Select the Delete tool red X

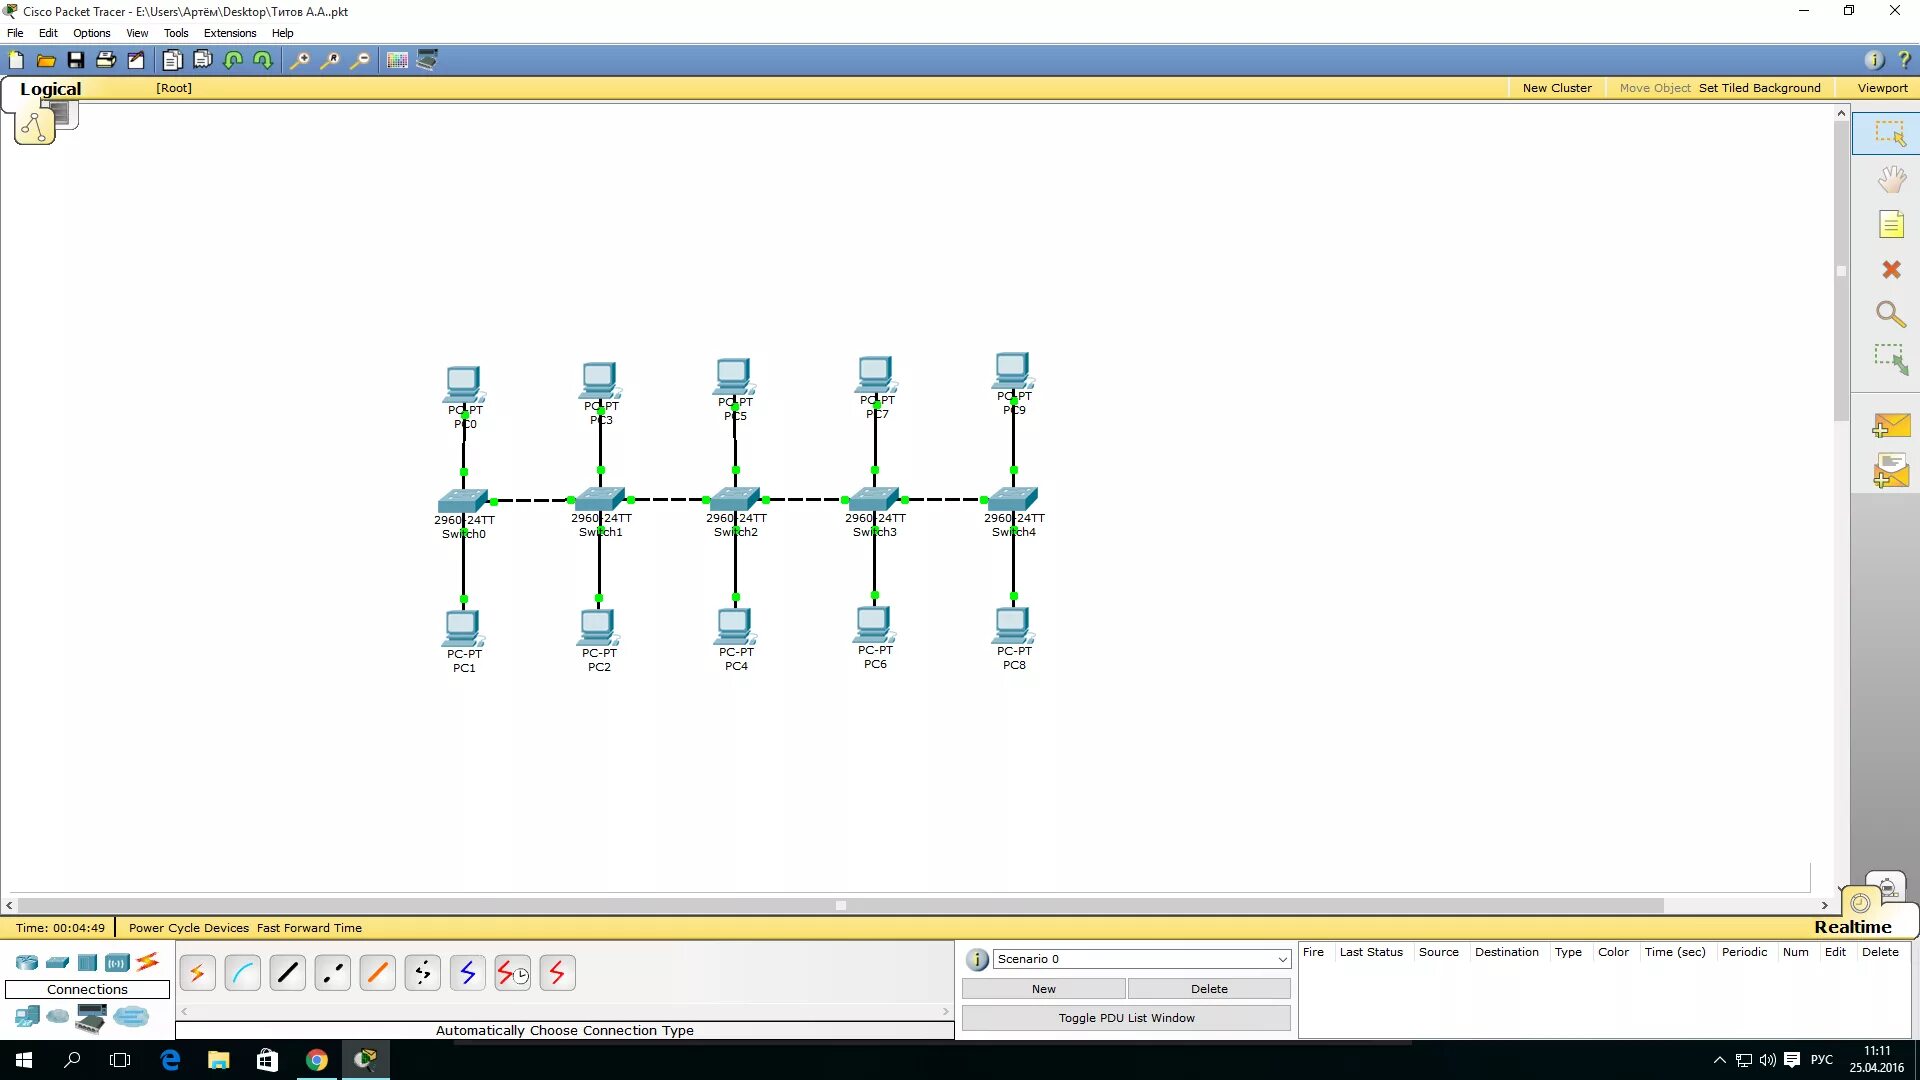tap(1890, 270)
